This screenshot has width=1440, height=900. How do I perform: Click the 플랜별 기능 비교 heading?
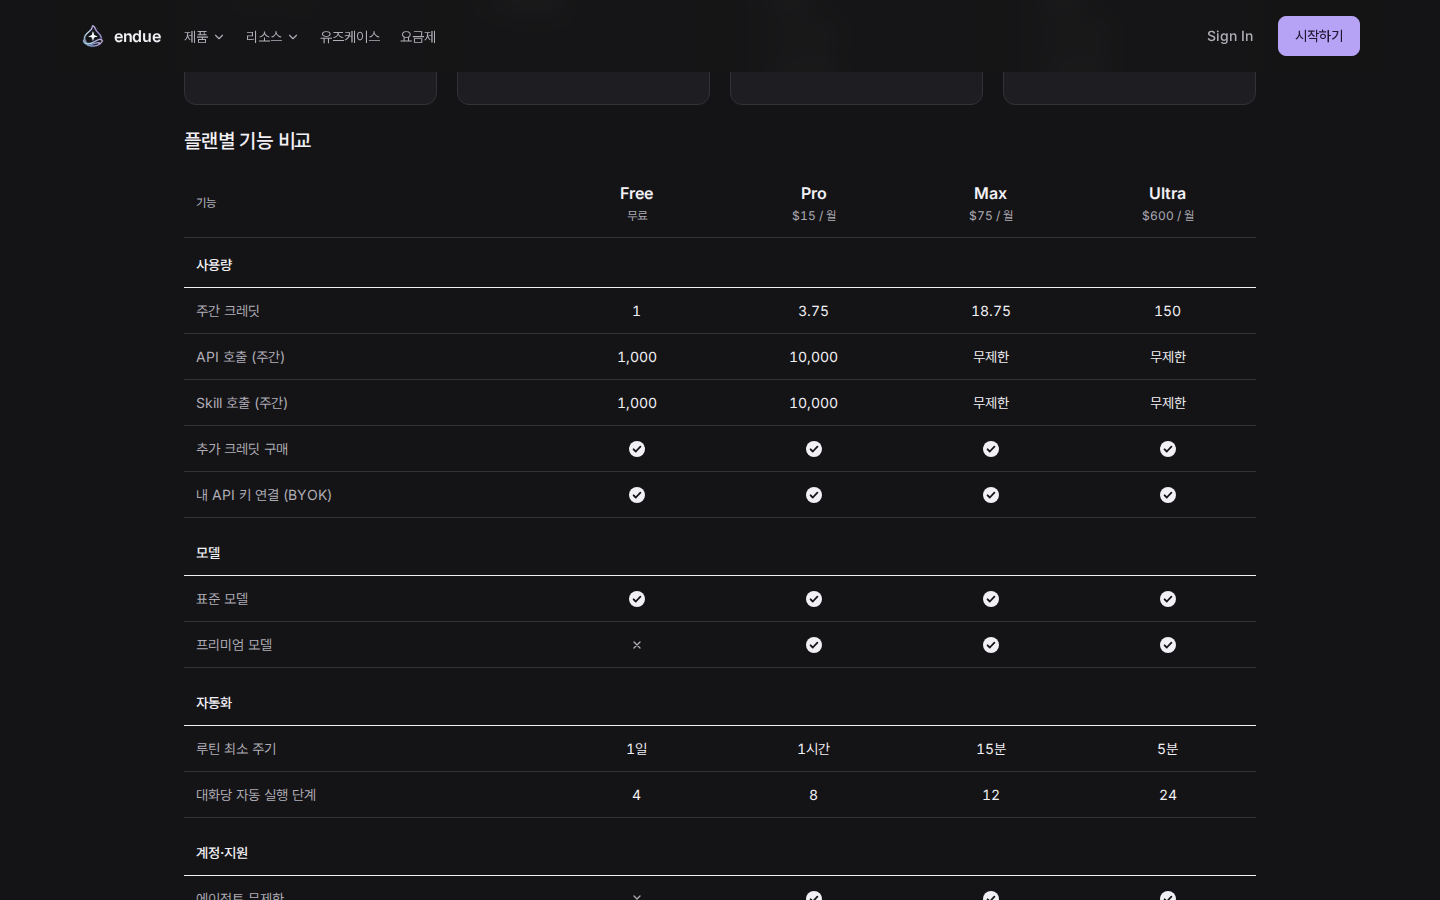247,141
